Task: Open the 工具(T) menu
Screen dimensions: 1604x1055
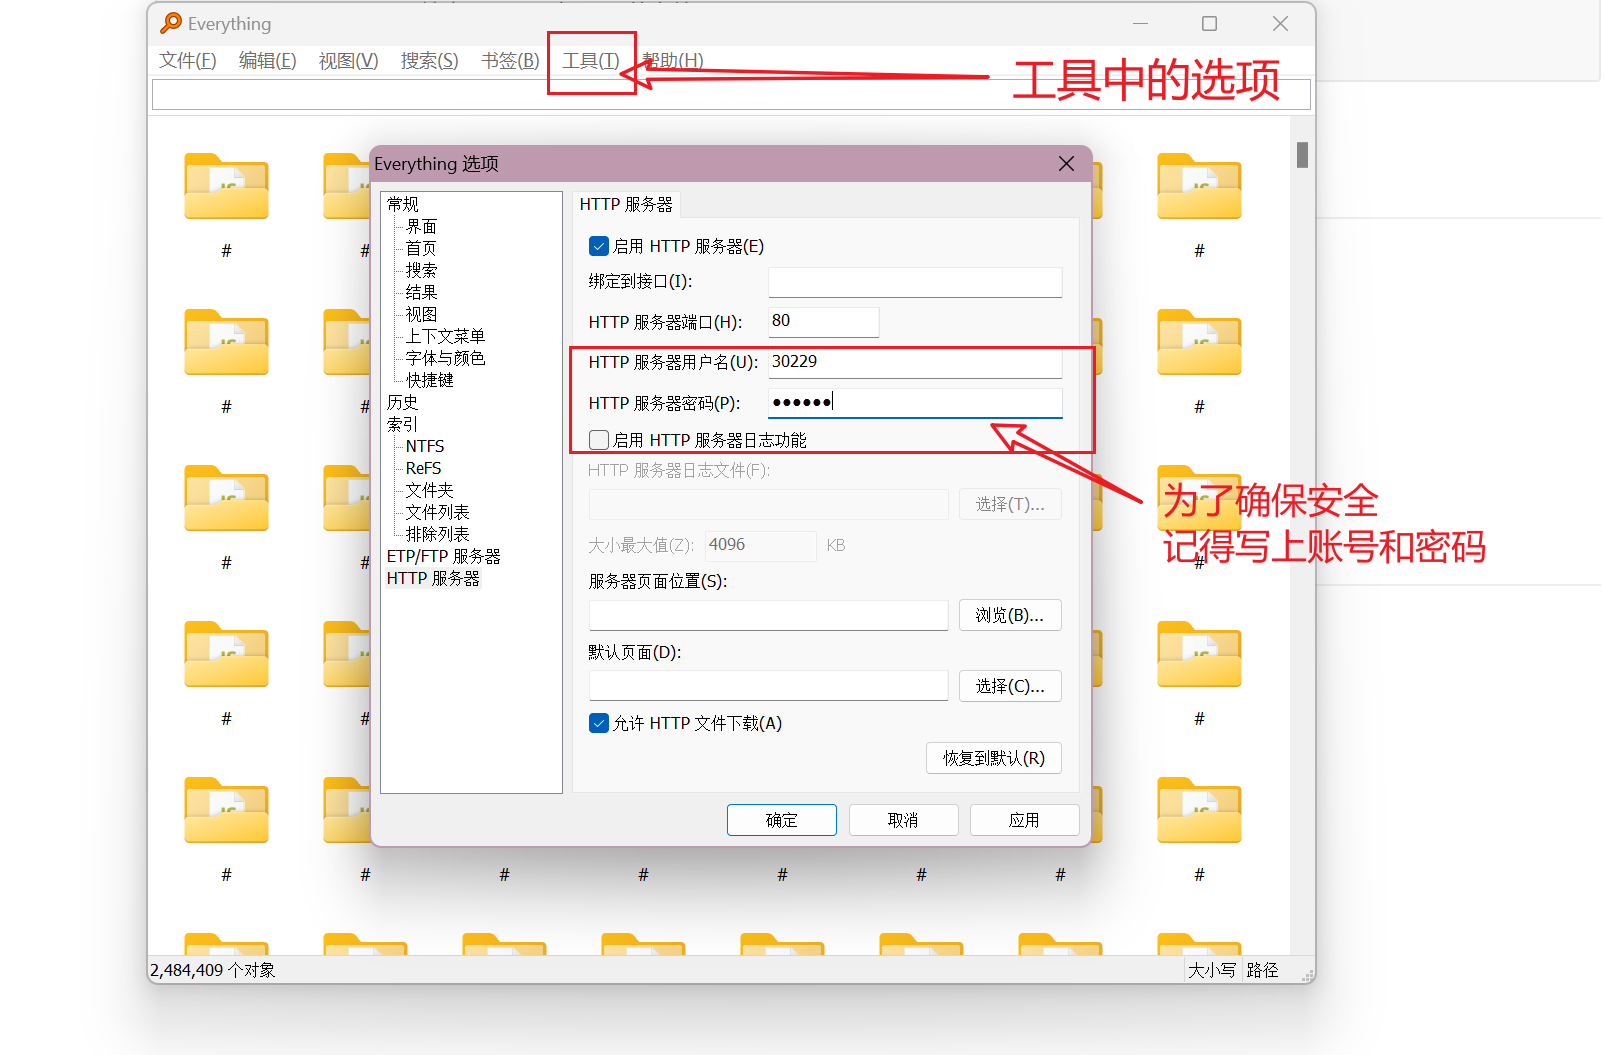Action: tap(591, 61)
